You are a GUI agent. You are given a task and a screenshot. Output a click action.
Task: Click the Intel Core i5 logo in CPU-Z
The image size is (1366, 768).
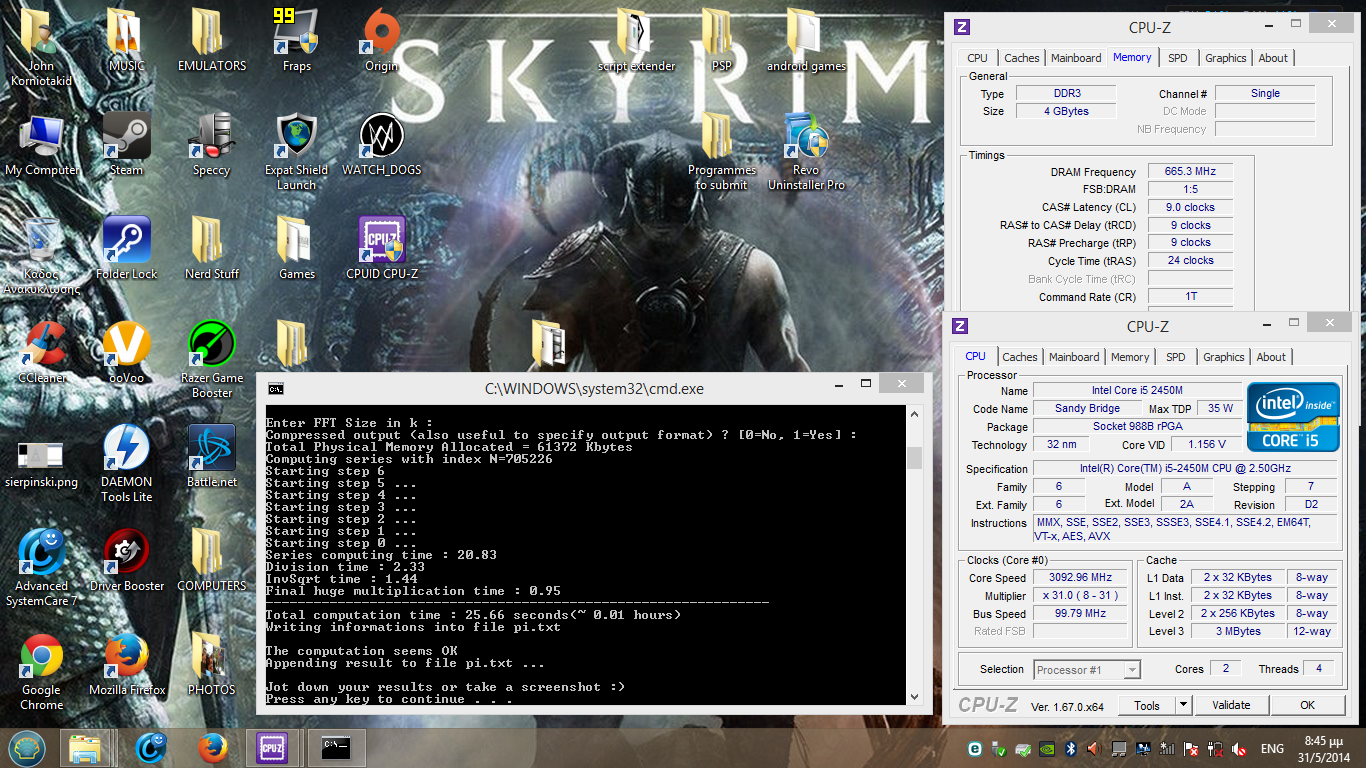[x=1293, y=417]
